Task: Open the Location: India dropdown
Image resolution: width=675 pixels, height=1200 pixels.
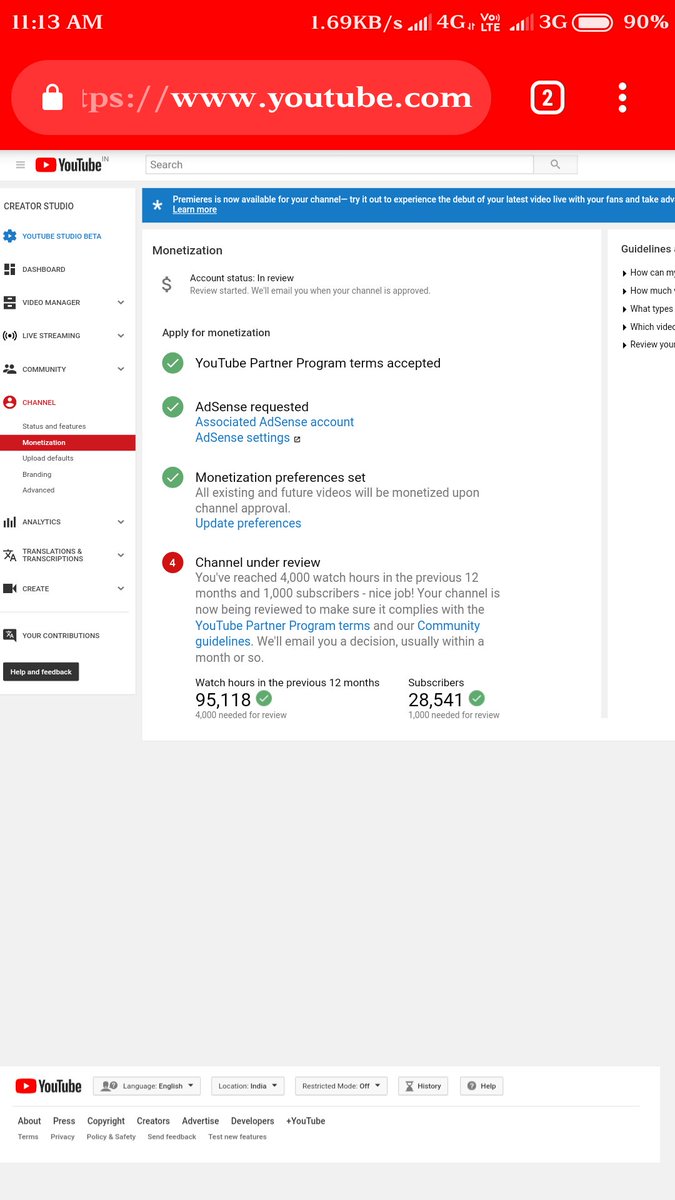Action: pyautogui.click(x=248, y=1086)
